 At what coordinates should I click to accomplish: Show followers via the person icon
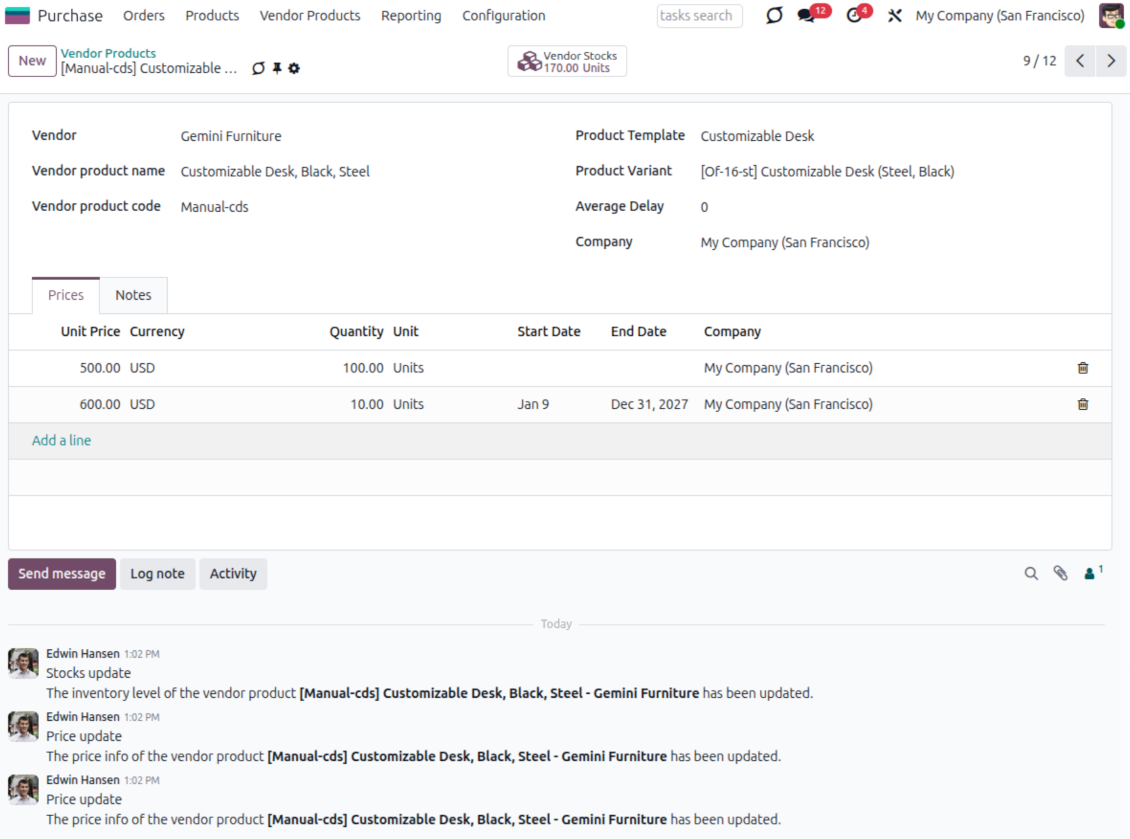pos(1091,574)
